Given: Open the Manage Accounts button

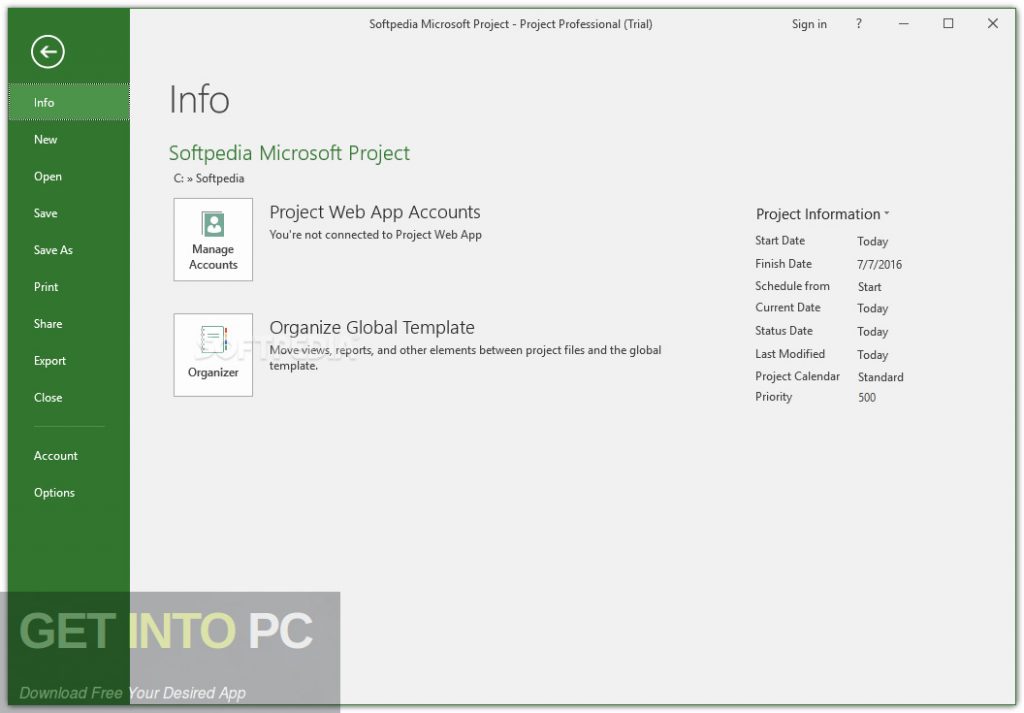Looking at the screenshot, I should click(213, 240).
